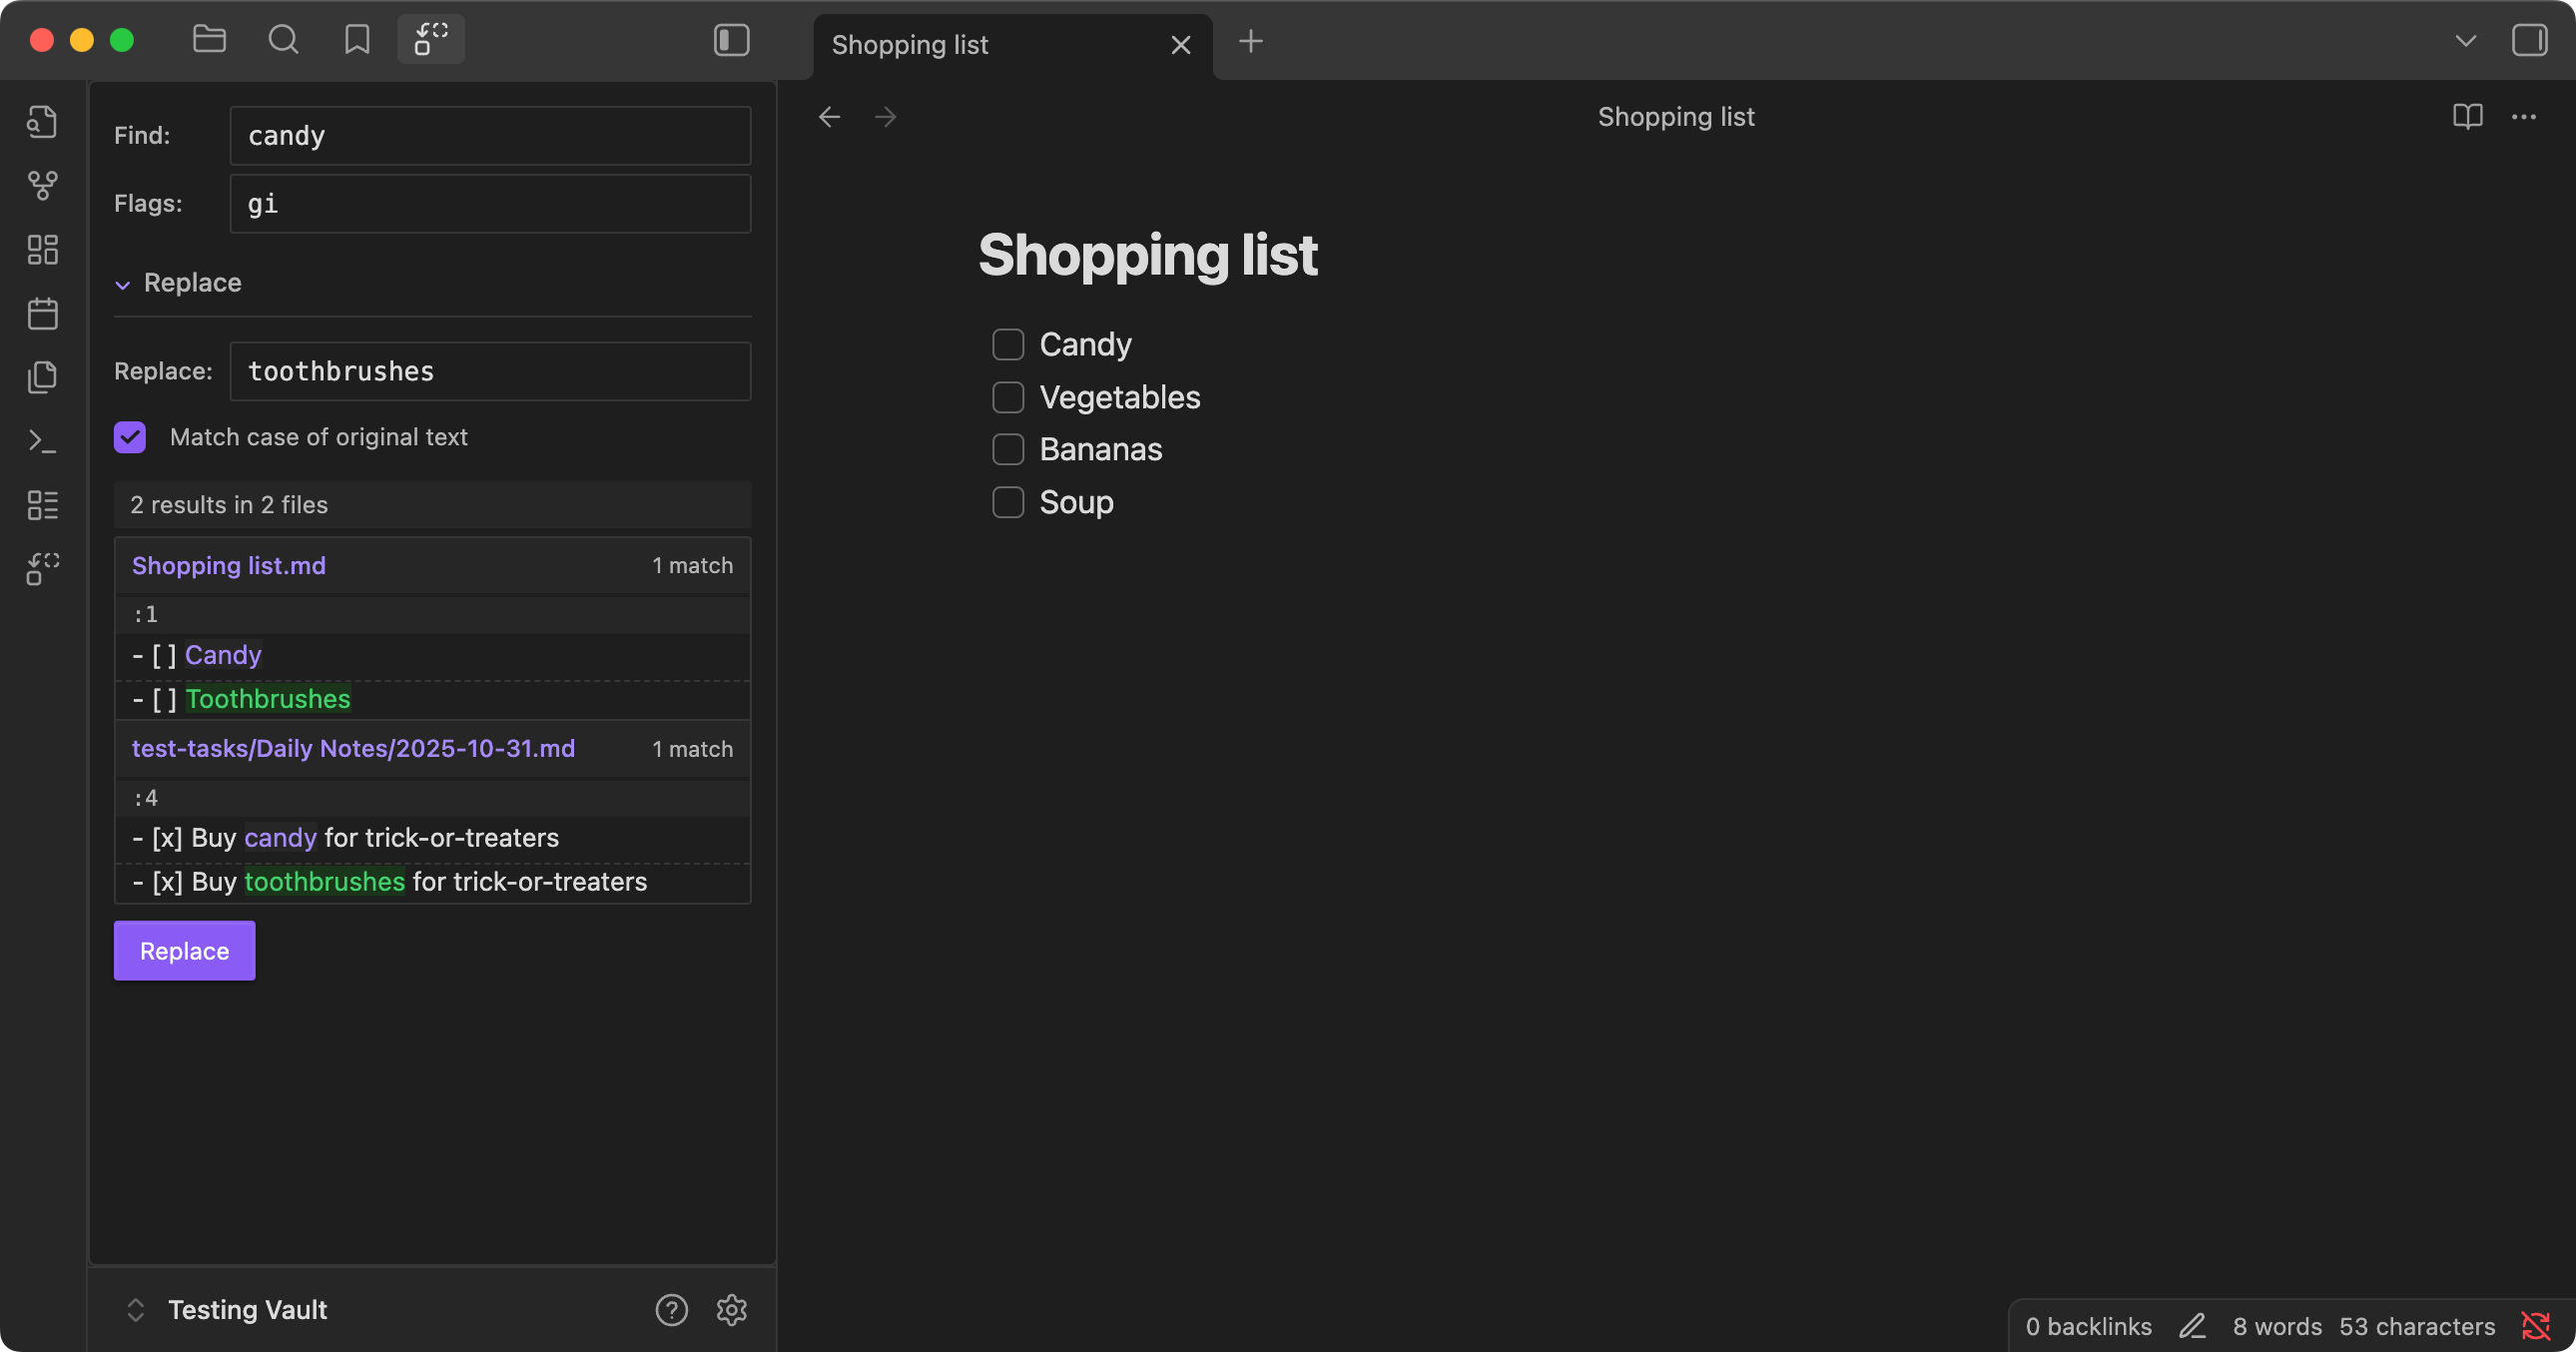Open the Shopping list.md result file link
Image resolution: width=2576 pixels, height=1352 pixels.
coord(228,565)
